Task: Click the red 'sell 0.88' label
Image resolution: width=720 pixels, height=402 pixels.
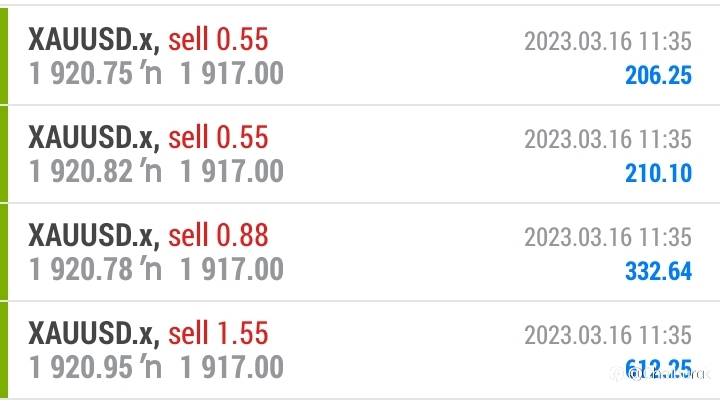Action: click(x=218, y=235)
